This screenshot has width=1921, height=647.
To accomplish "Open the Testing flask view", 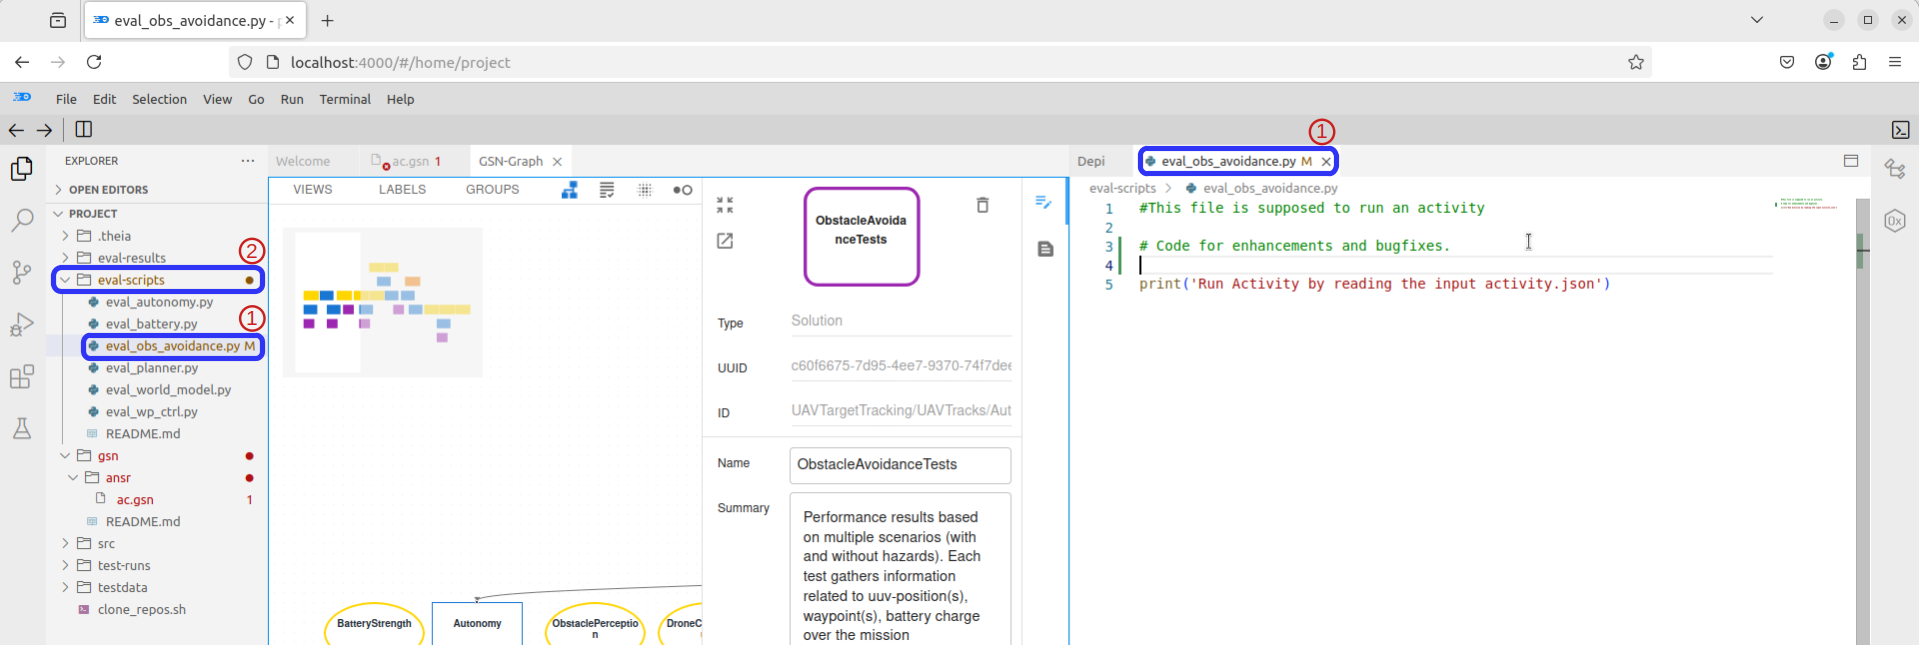I will tap(22, 429).
